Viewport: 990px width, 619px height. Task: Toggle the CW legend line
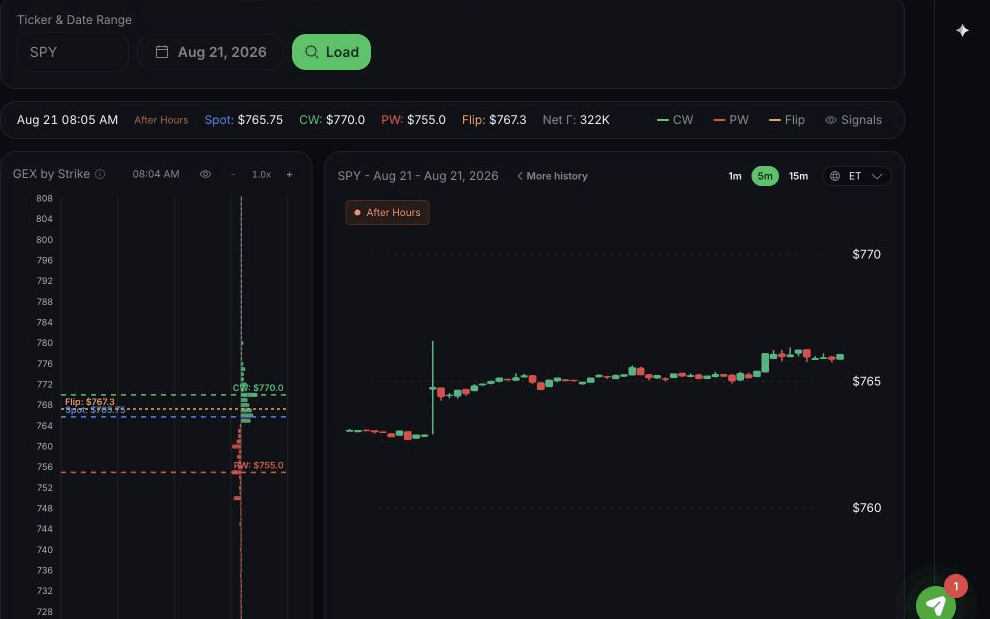point(675,120)
